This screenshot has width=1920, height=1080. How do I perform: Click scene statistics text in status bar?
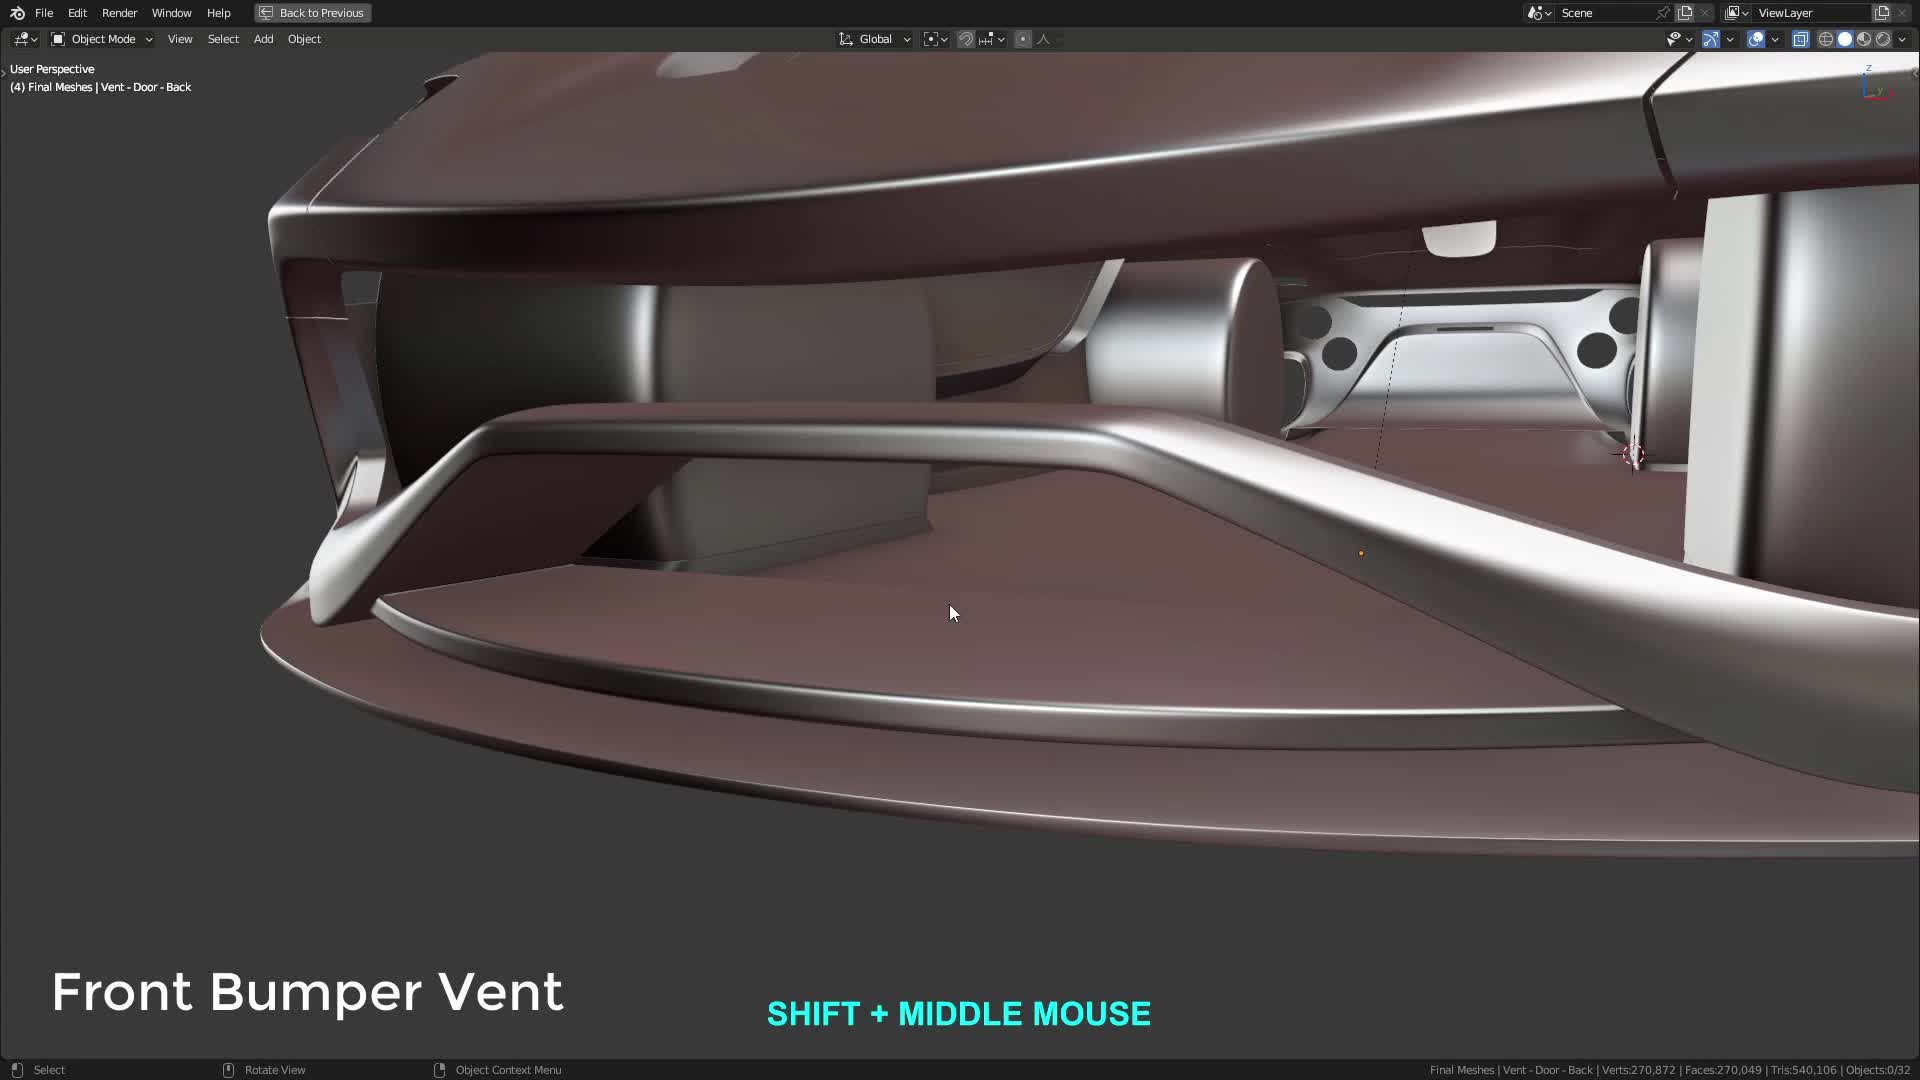pyautogui.click(x=1670, y=1070)
